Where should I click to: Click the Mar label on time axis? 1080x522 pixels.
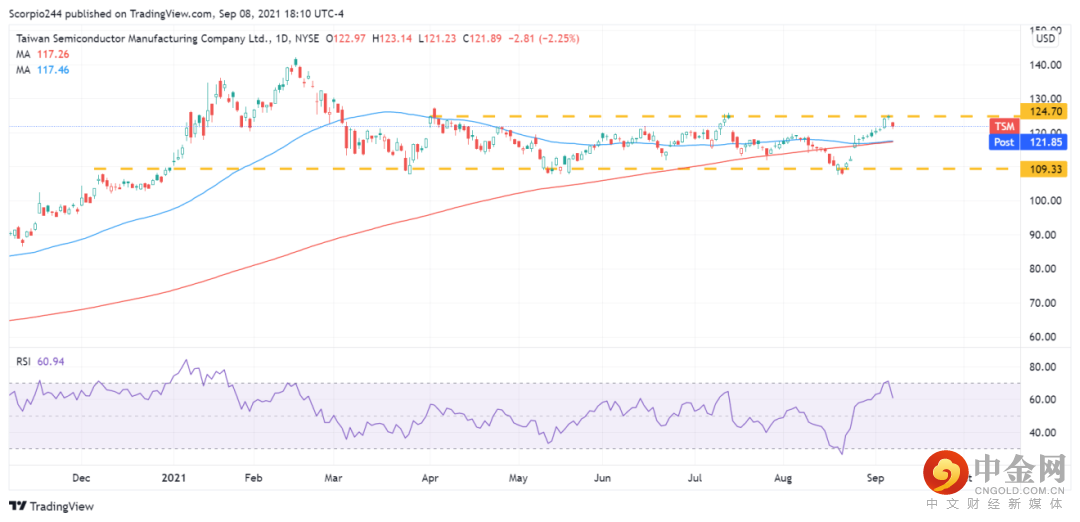pyautogui.click(x=333, y=477)
